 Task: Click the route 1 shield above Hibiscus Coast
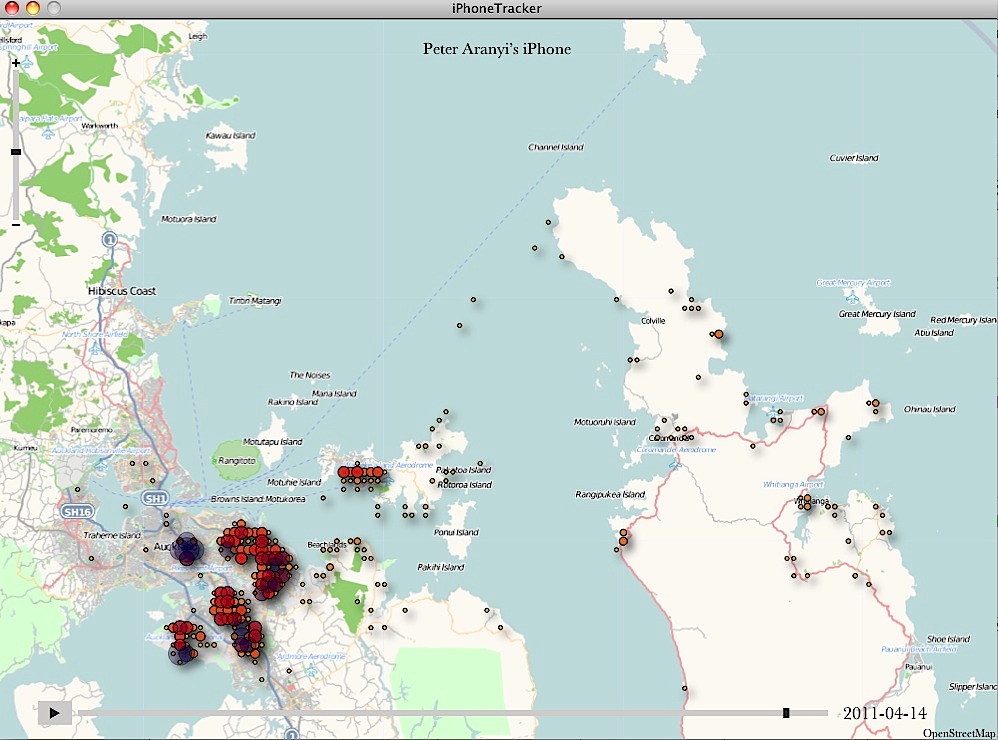point(110,240)
